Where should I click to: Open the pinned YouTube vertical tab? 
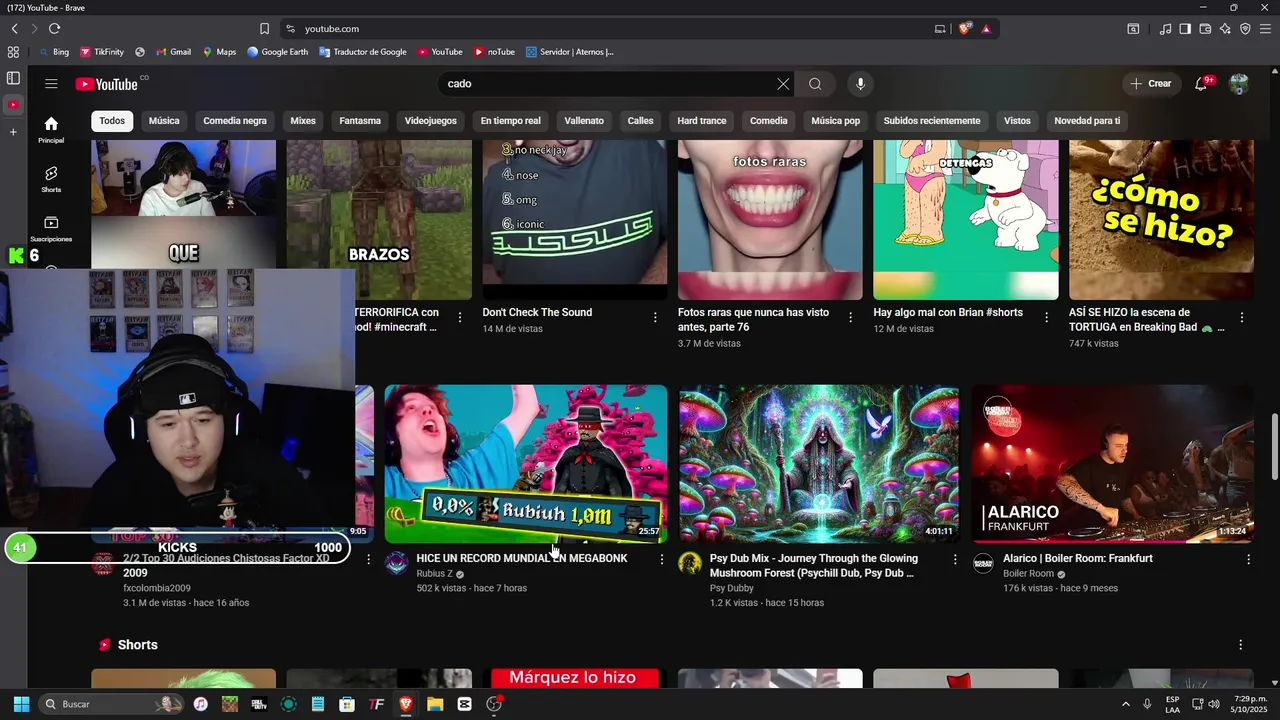tap(13, 105)
